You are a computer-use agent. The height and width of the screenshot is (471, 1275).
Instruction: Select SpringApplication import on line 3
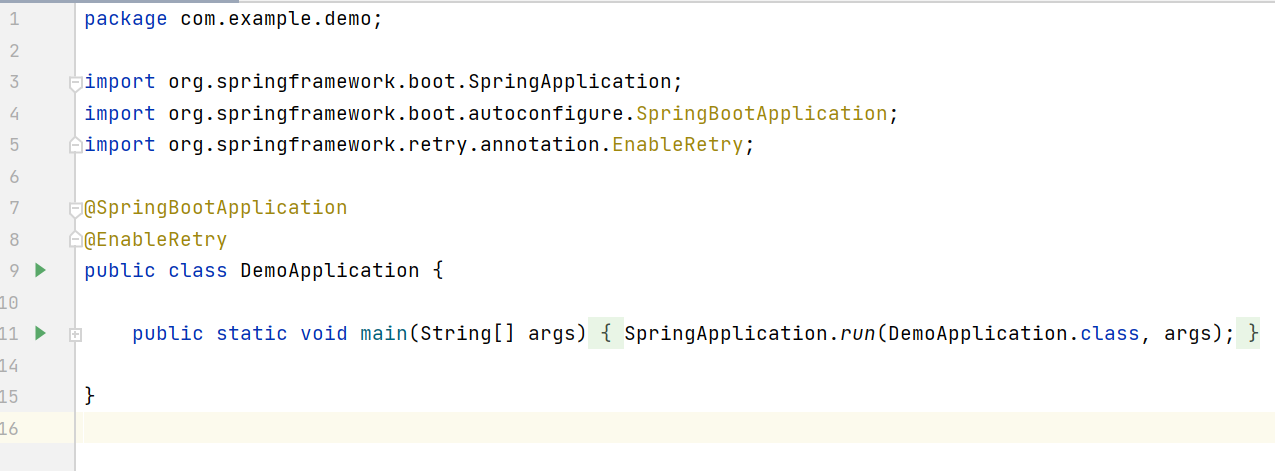[x=383, y=82]
